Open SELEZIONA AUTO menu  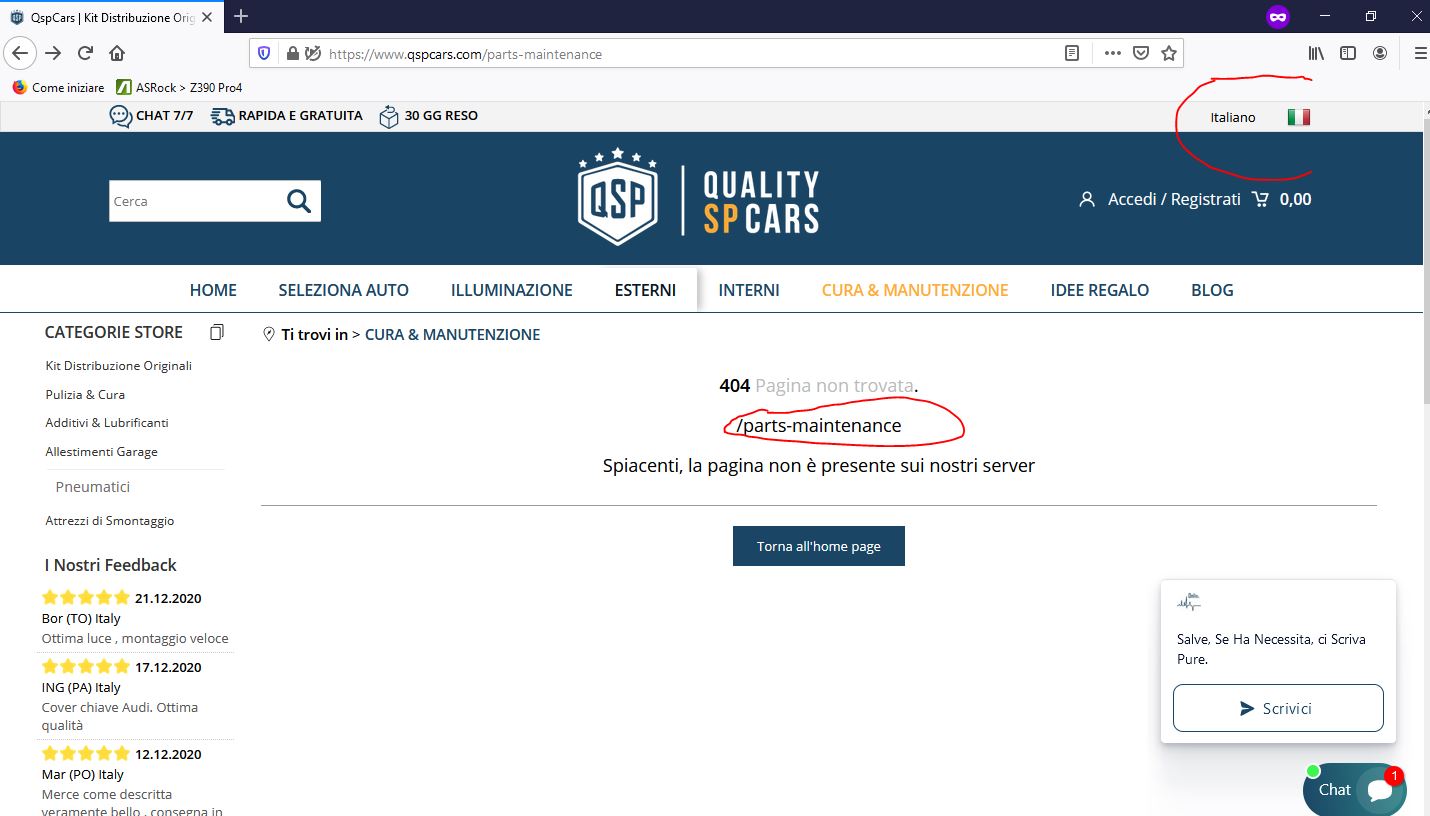[344, 290]
